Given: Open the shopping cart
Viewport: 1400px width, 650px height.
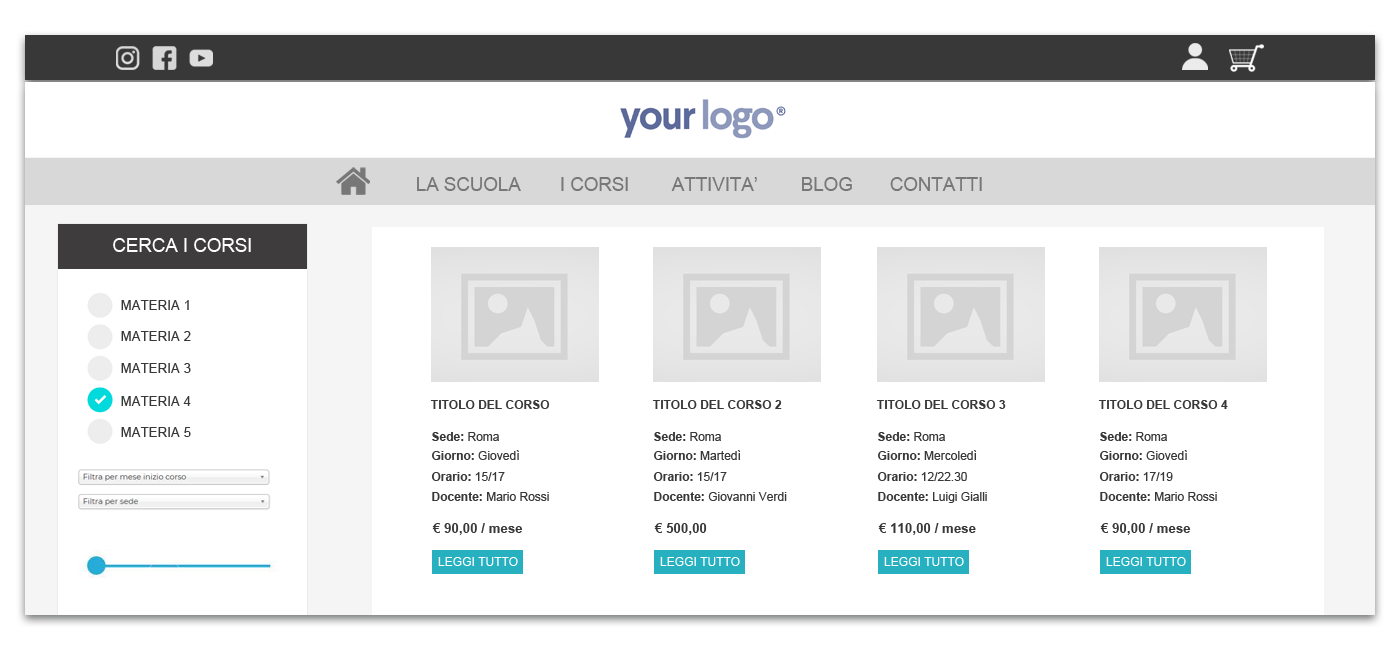Looking at the screenshot, I should 1246,58.
